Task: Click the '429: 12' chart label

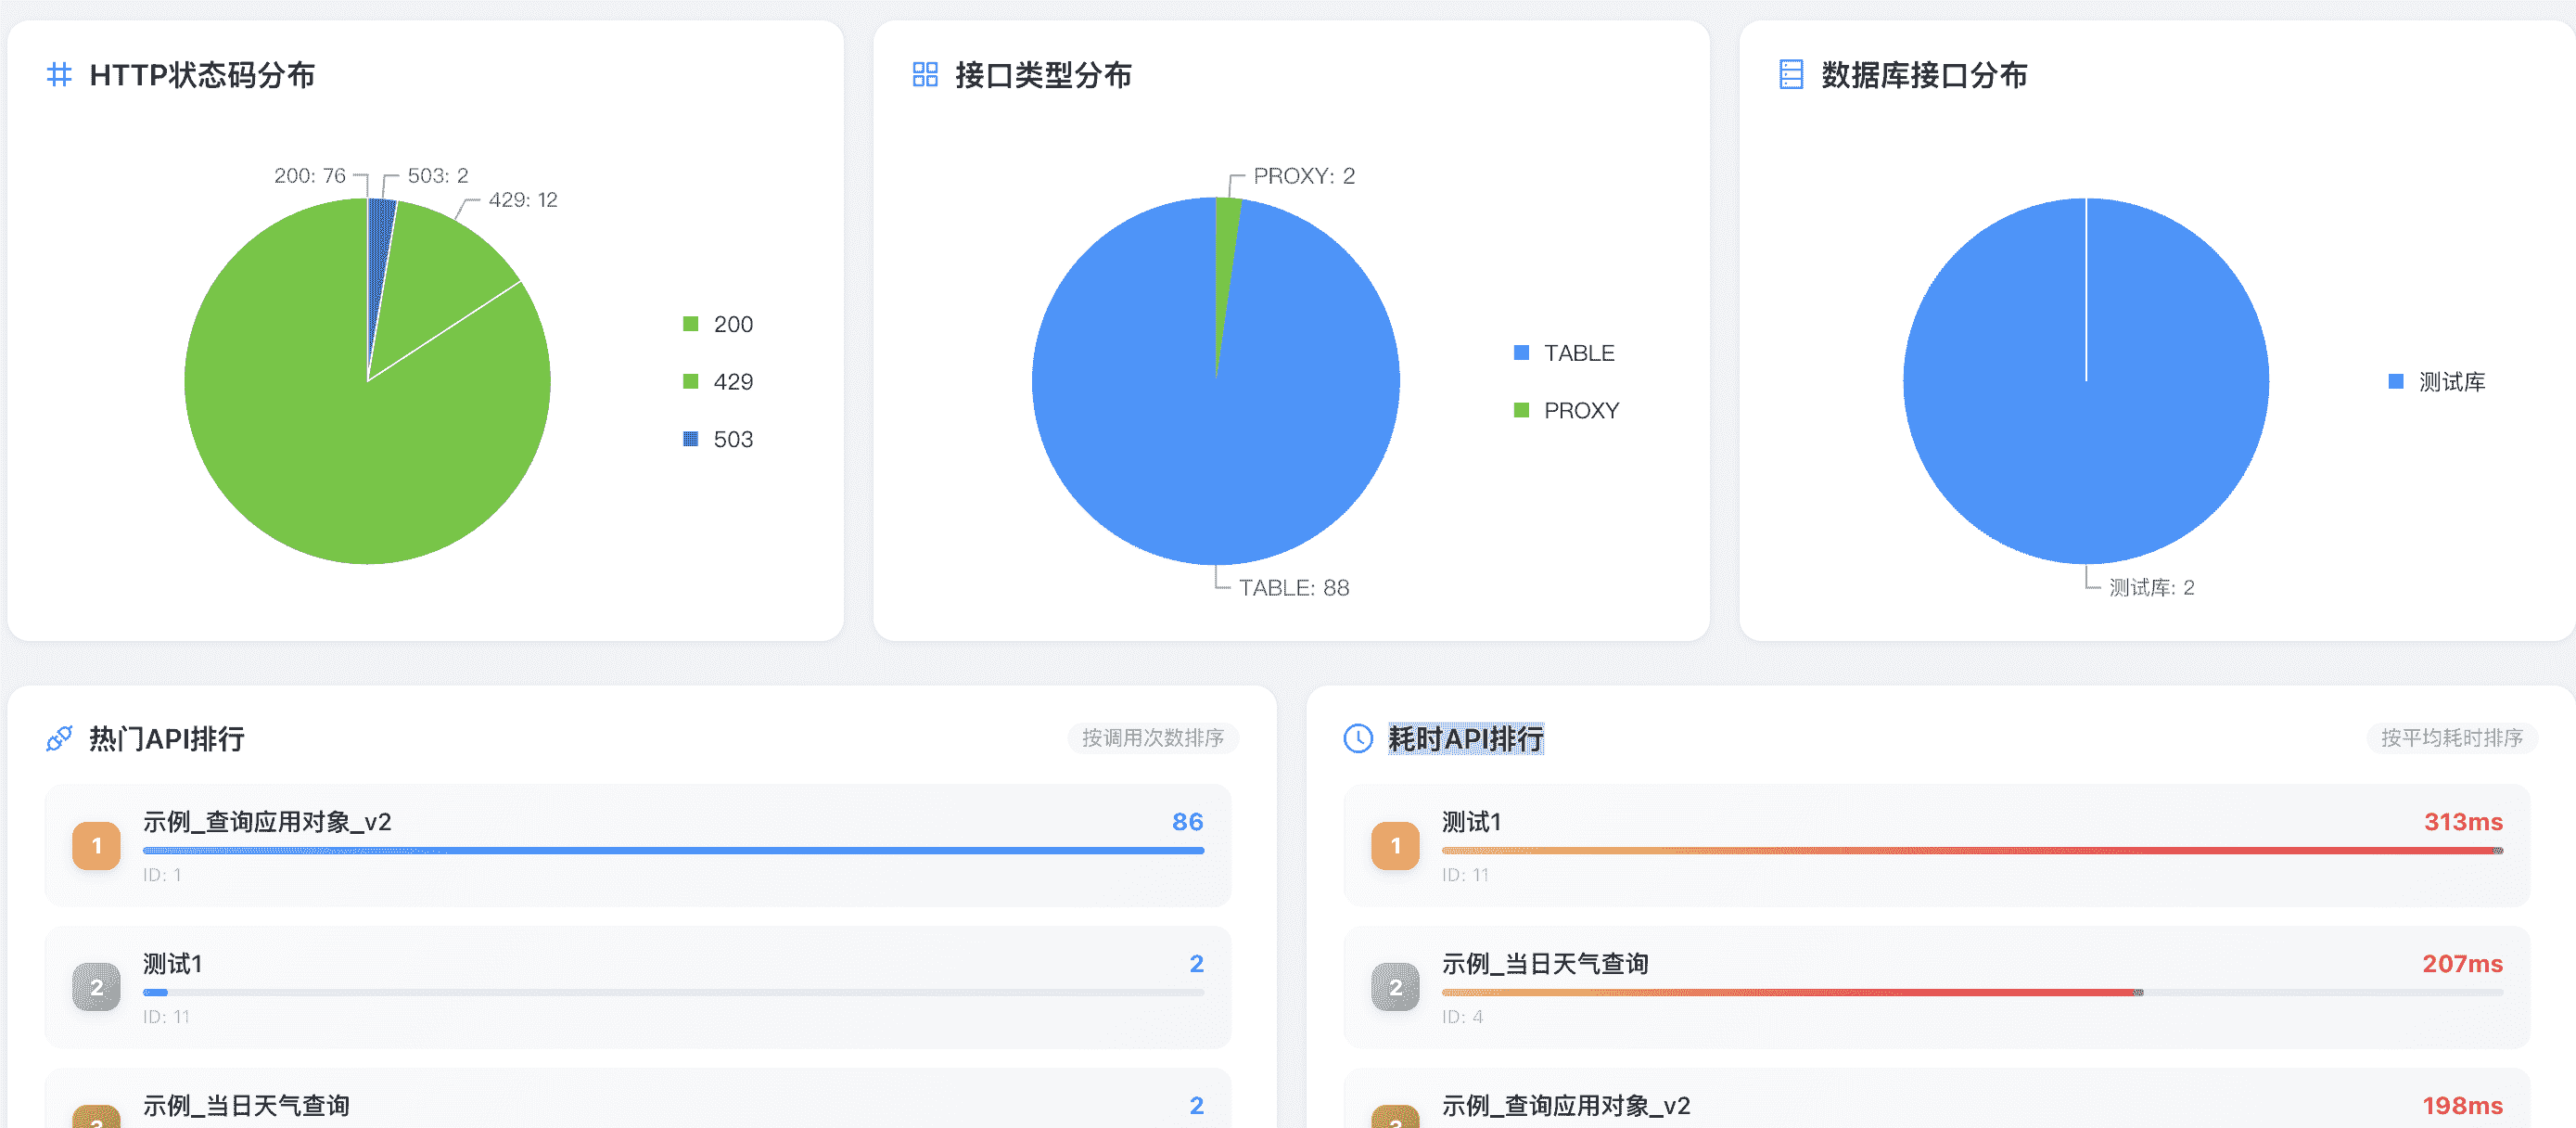Action: point(523,200)
